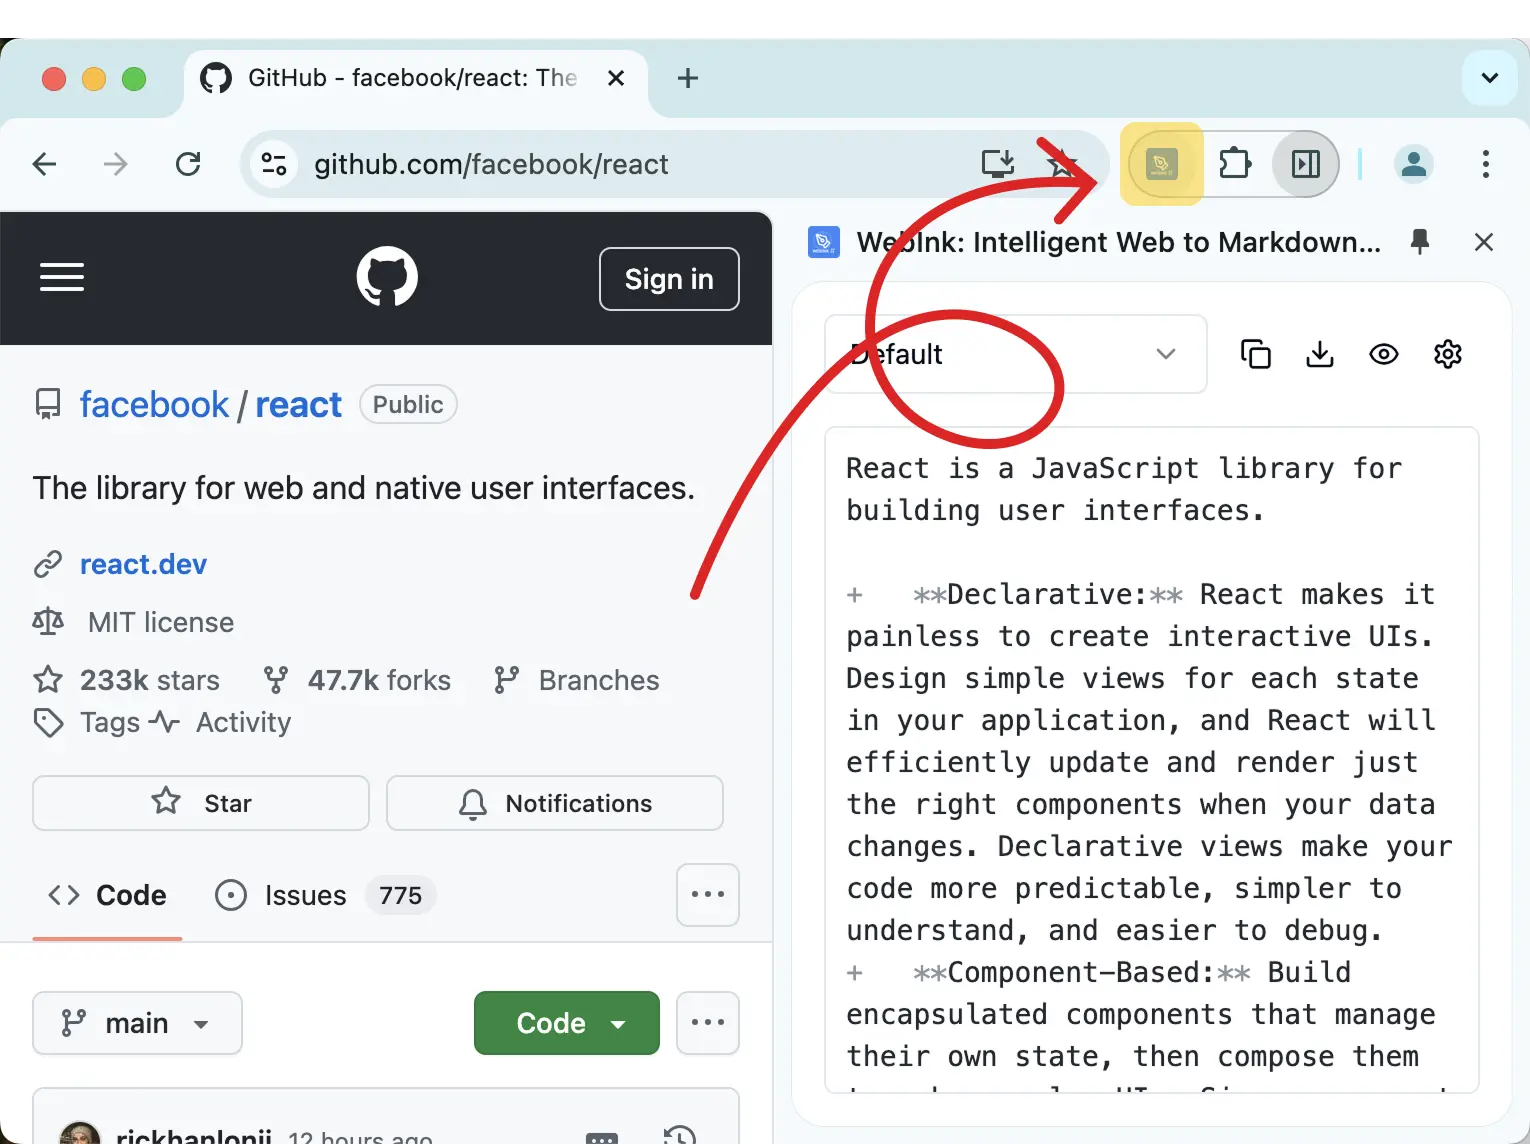Open the GitHub hamburger navigation menu
The width and height of the screenshot is (1530, 1144).
61,277
